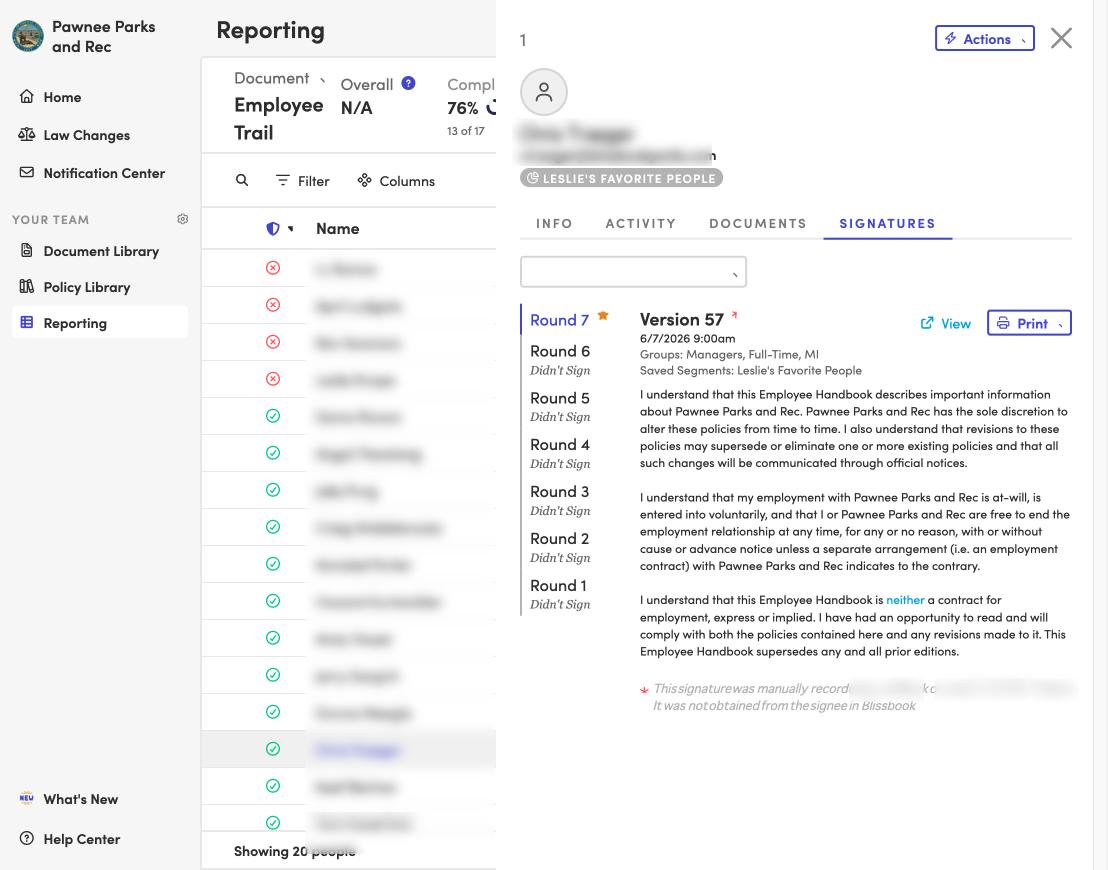Open Law Changes scales icon
Viewport: 1108px width, 870px height.
click(x=27, y=134)
